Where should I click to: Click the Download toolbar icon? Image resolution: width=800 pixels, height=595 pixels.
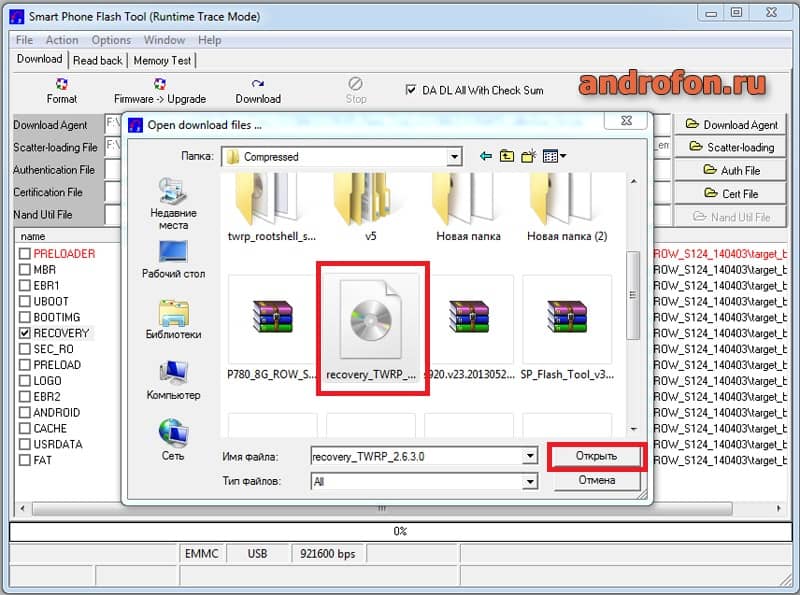[258, 84]
